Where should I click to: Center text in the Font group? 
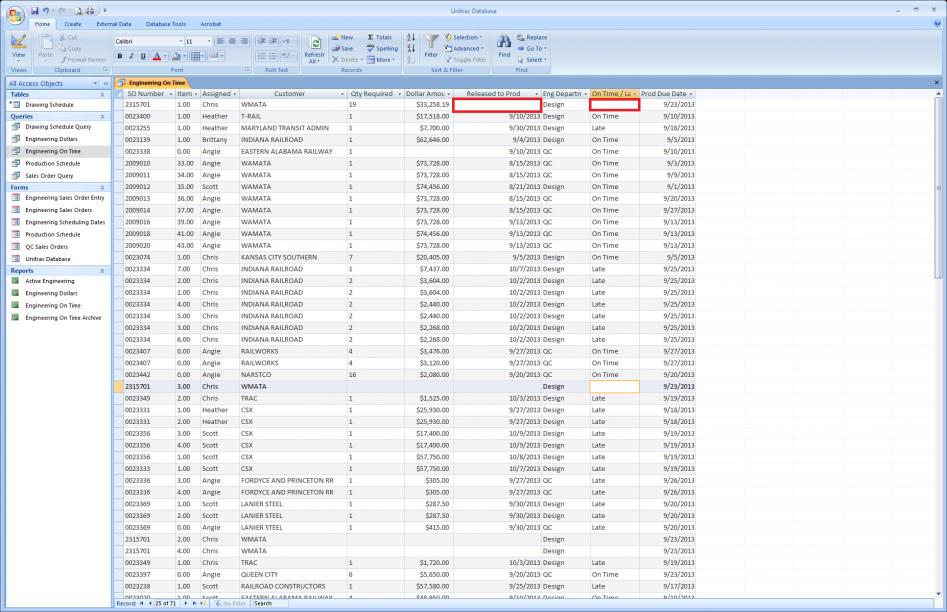click(x=233, y=41)
